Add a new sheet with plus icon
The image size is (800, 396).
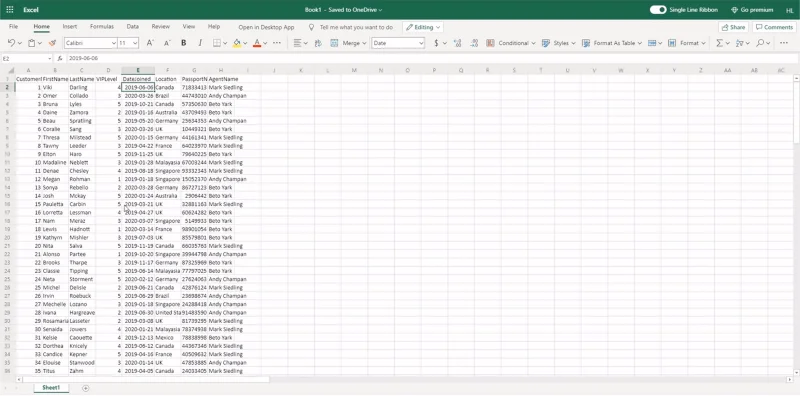click(x=85, y=389)
